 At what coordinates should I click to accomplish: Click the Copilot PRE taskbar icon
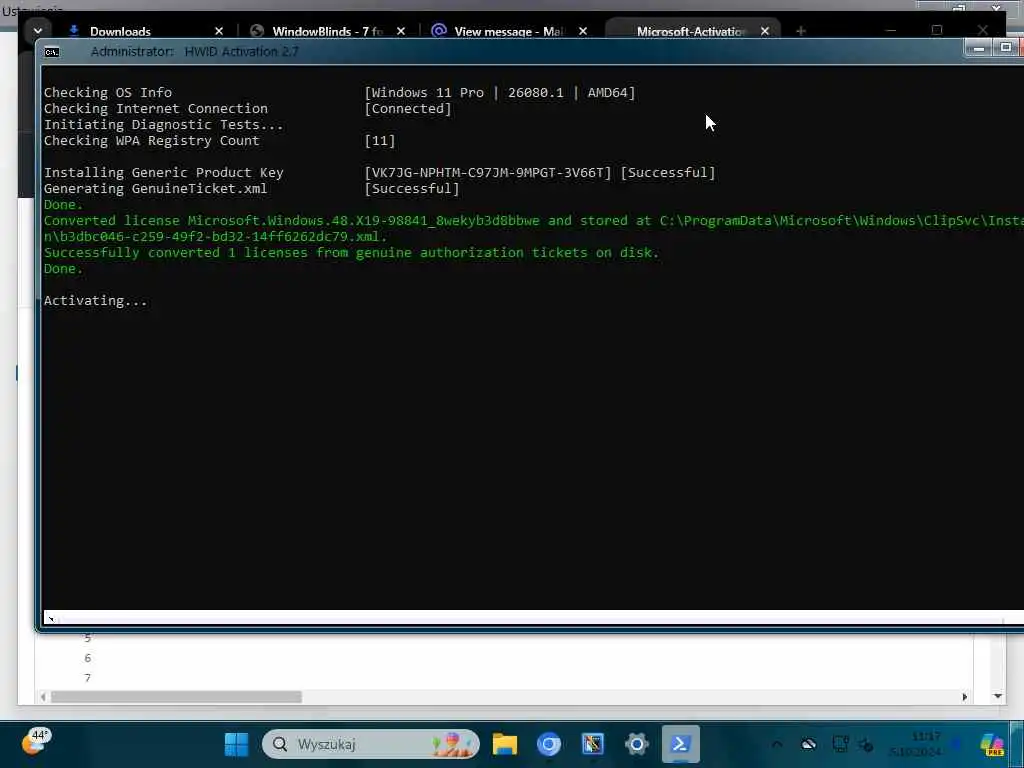click(992, 744)
